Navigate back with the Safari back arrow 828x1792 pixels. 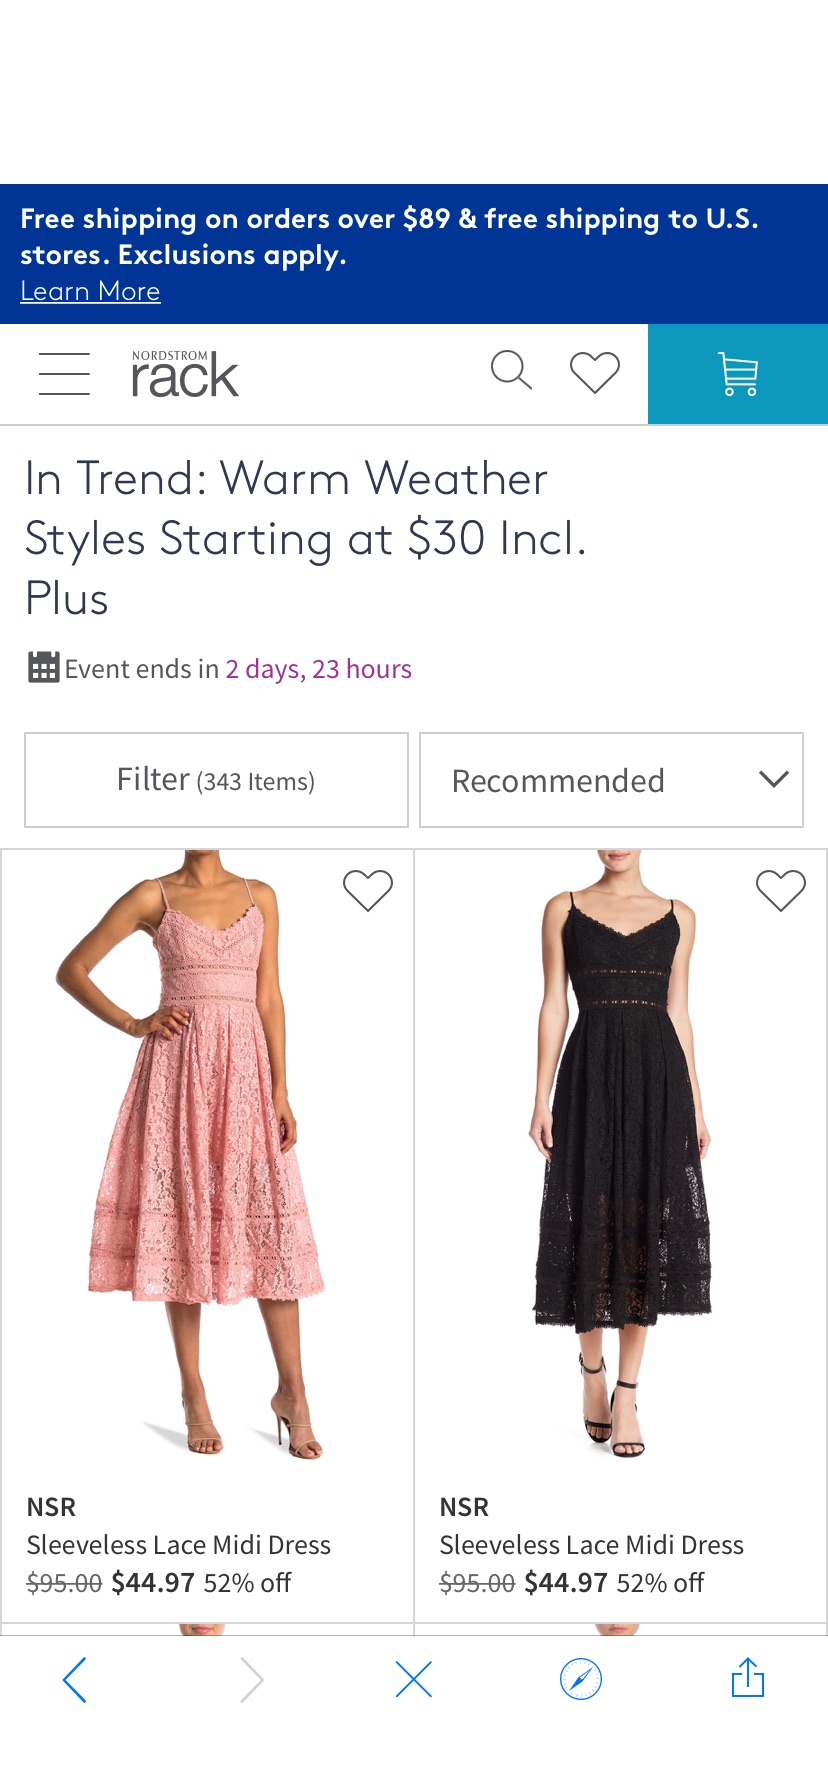click(x=75, y=1680)
